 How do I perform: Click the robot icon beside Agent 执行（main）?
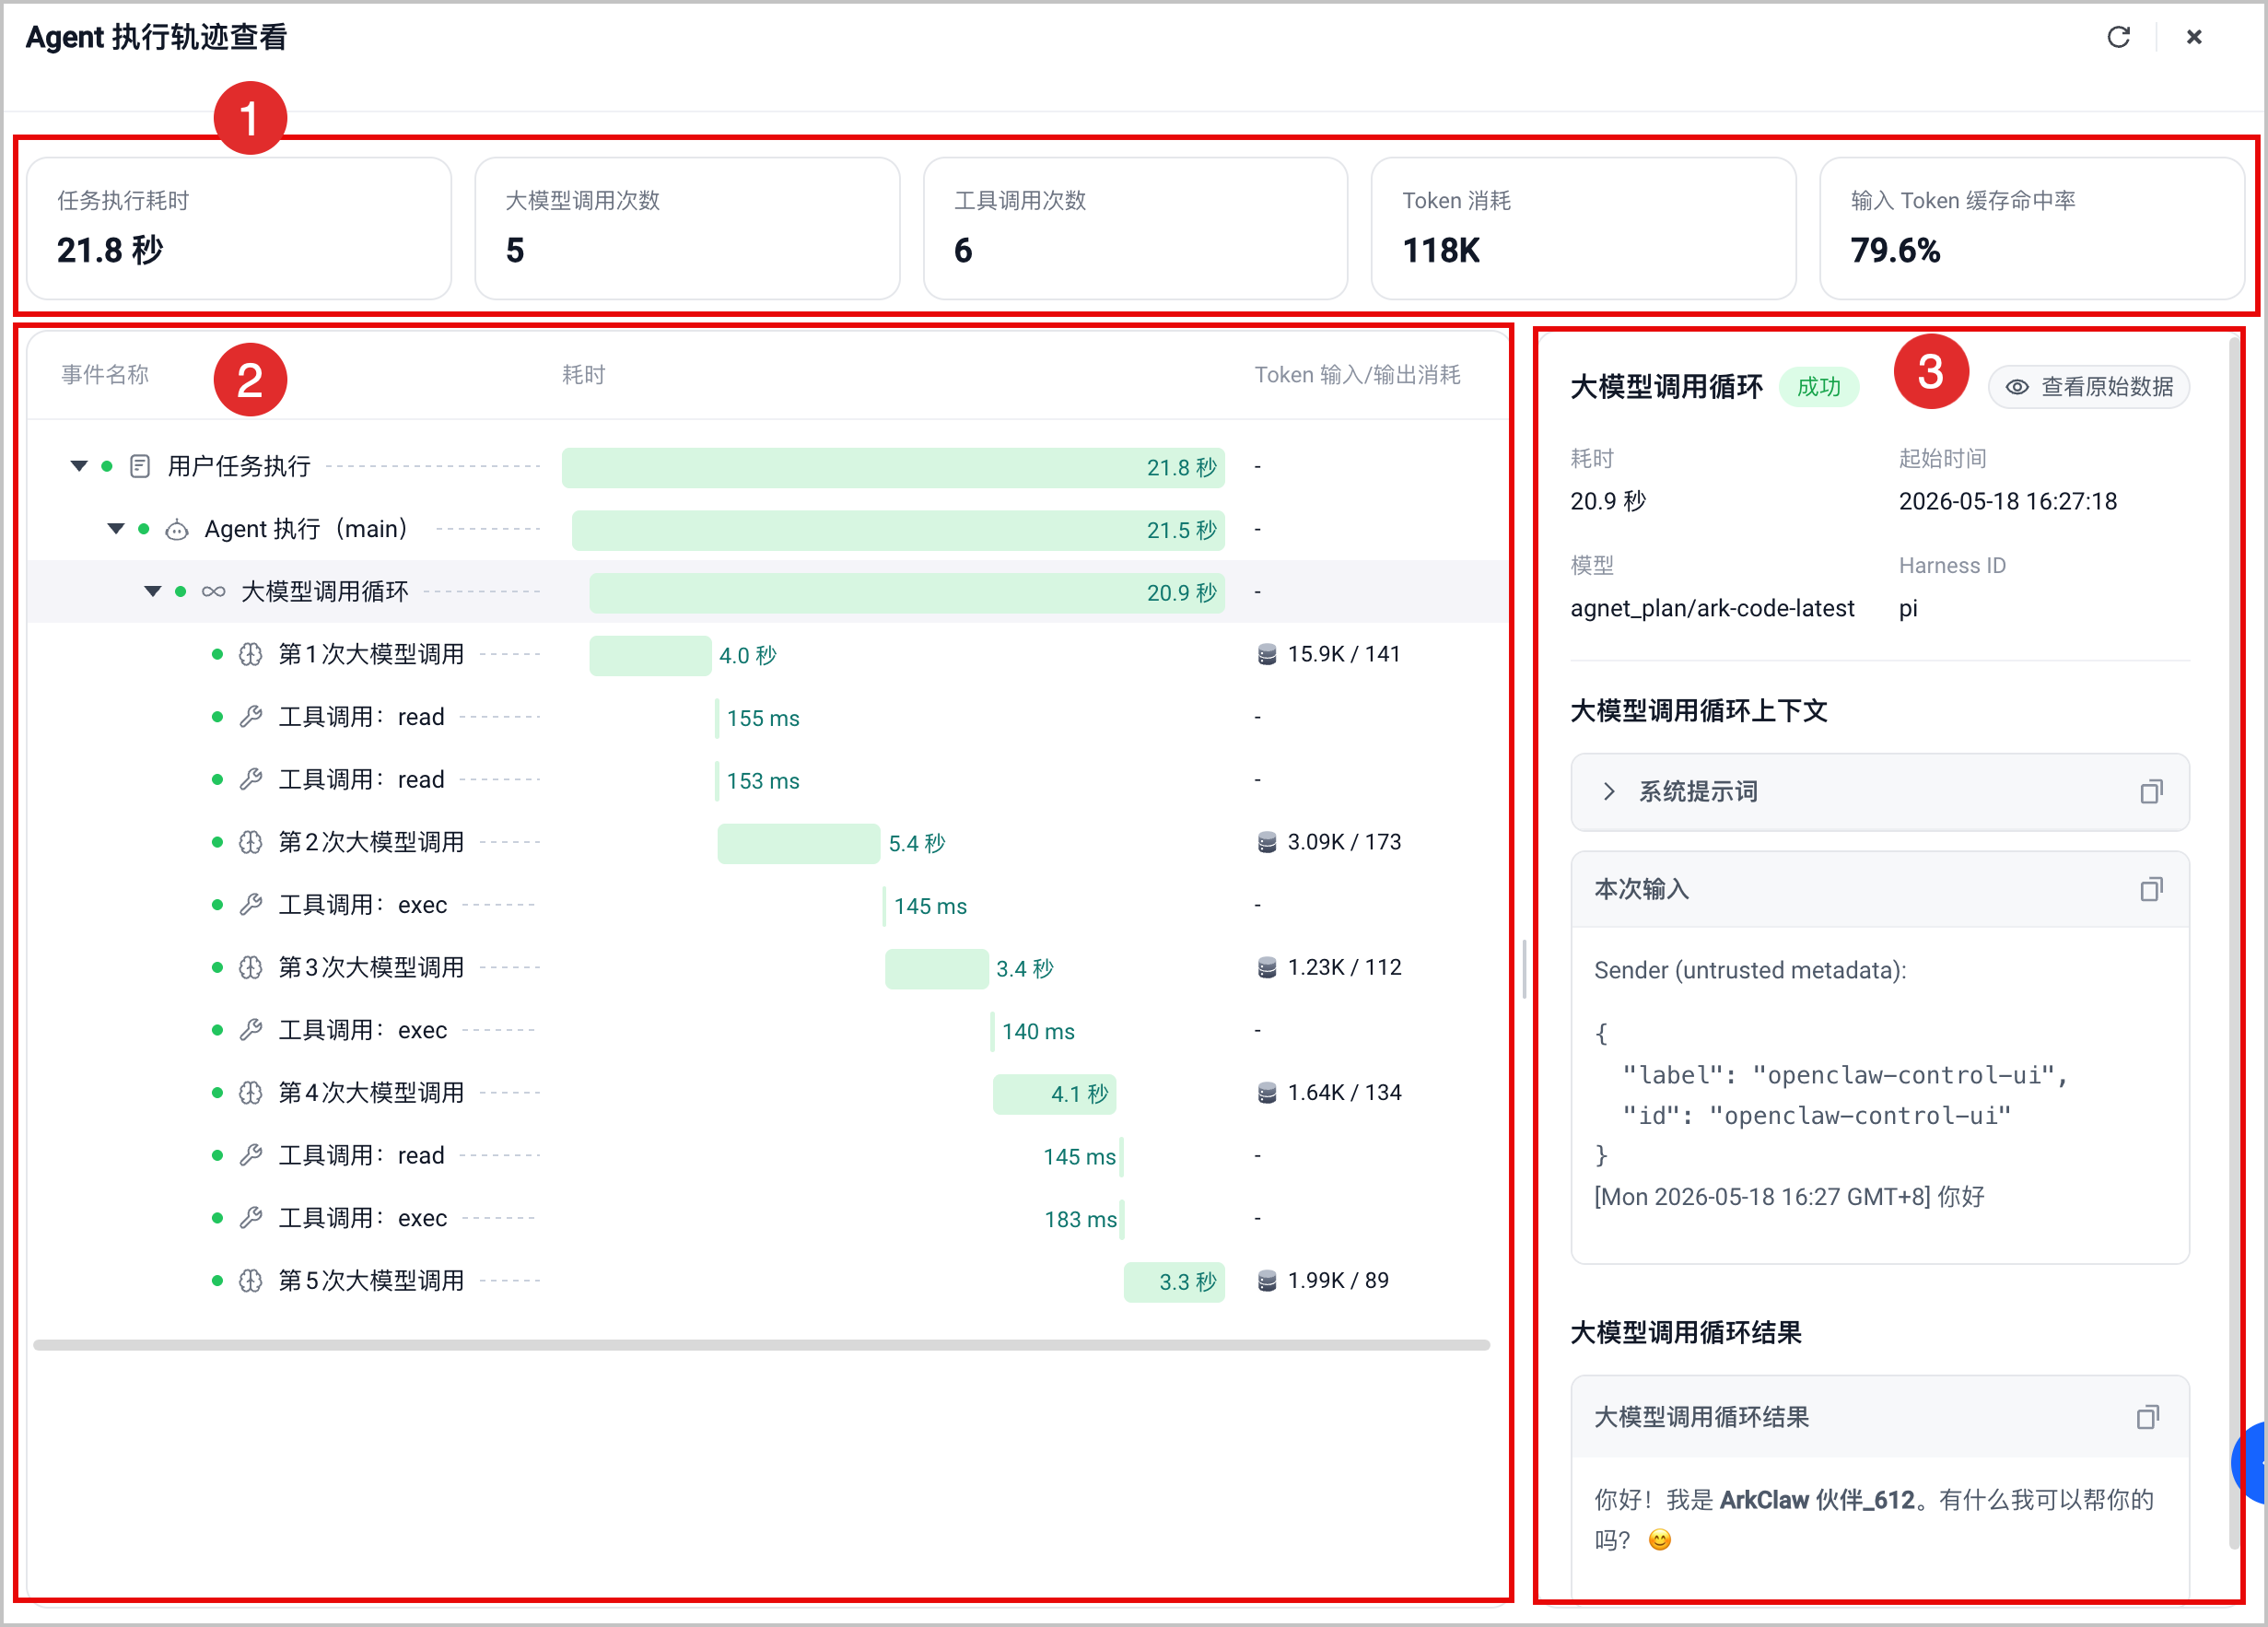(177, 529)
